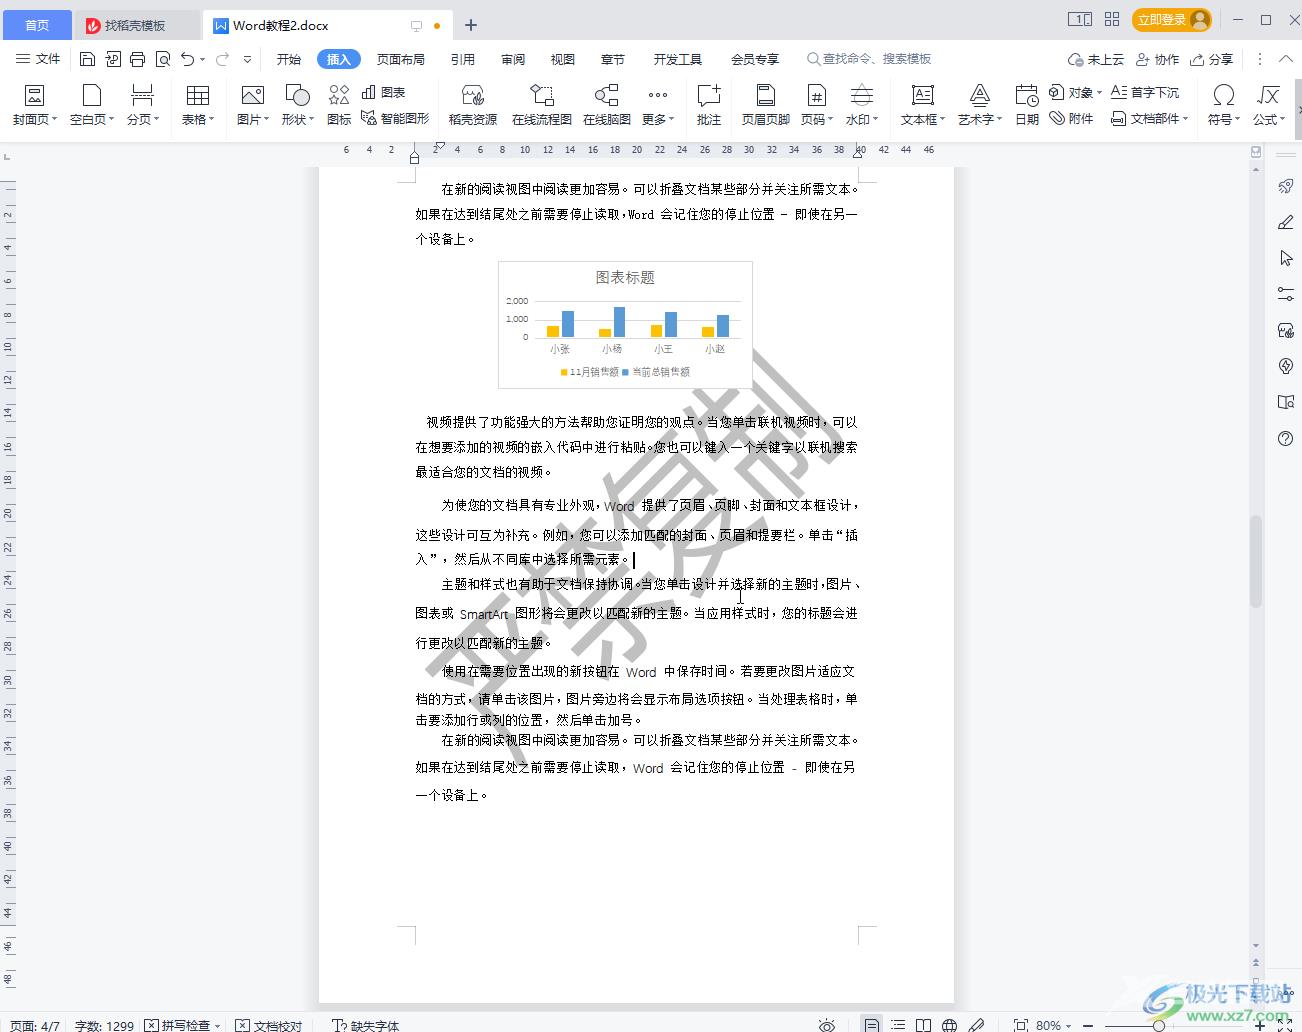Click the vertical scrollbar thumb
The height and width of the screenshot is (1032, 1302).
click(x=1256, y=560)
